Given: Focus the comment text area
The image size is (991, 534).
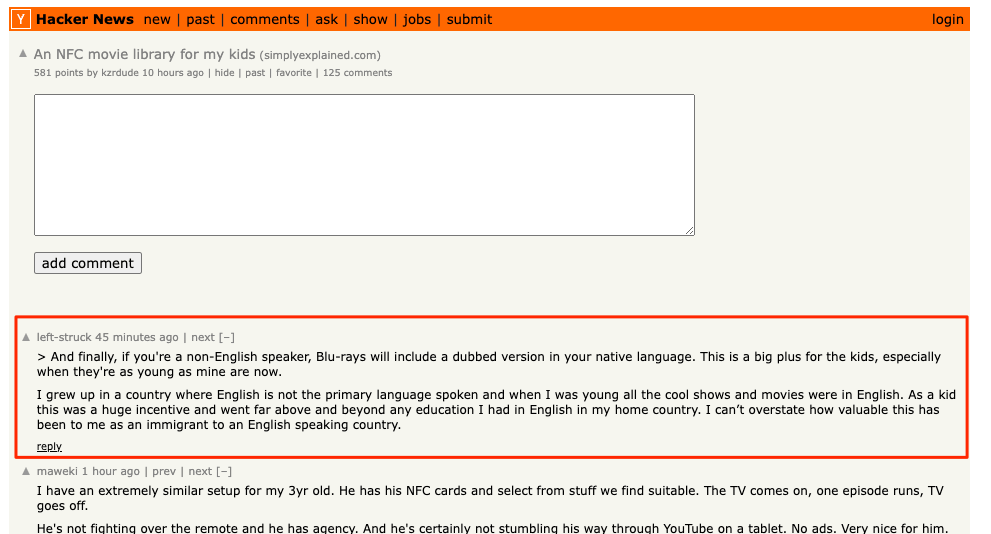Looking at the screenshot, I should click(x=364, y=165).
